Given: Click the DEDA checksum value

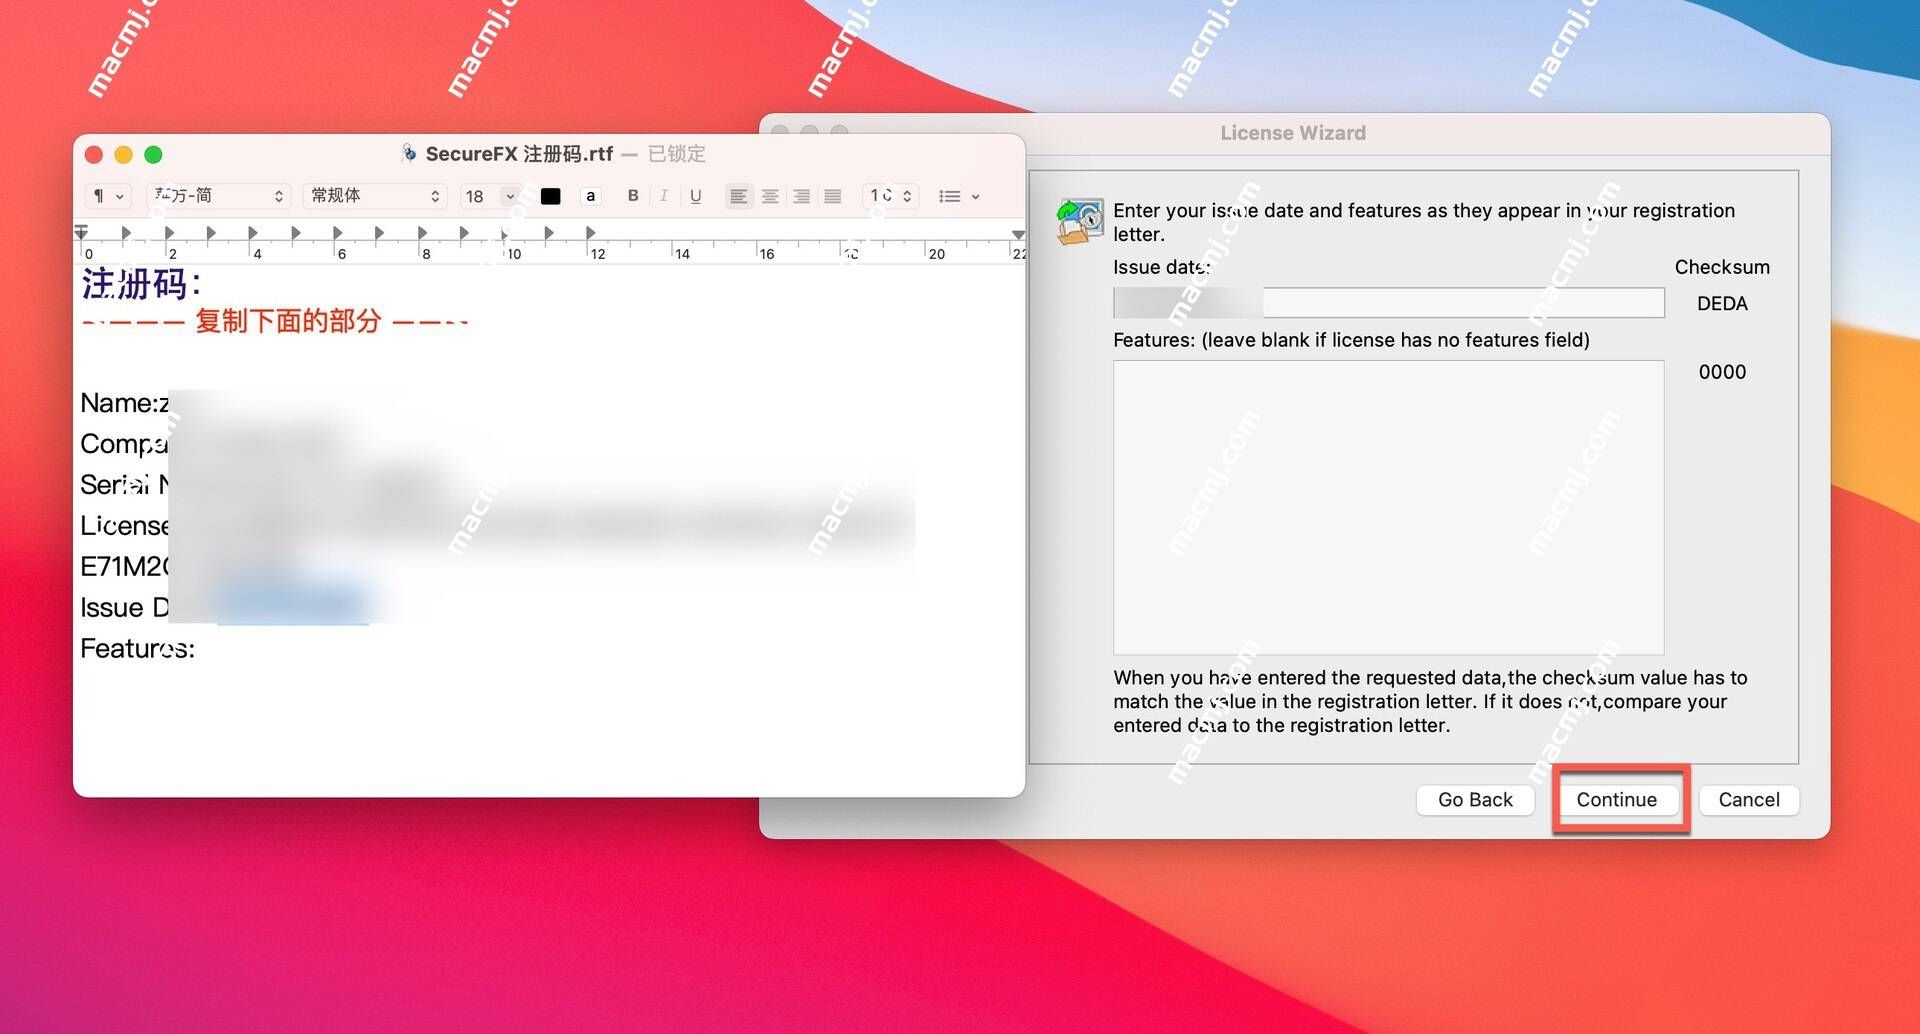Looking at the screenshot, I should click(x=1722, y=303).
